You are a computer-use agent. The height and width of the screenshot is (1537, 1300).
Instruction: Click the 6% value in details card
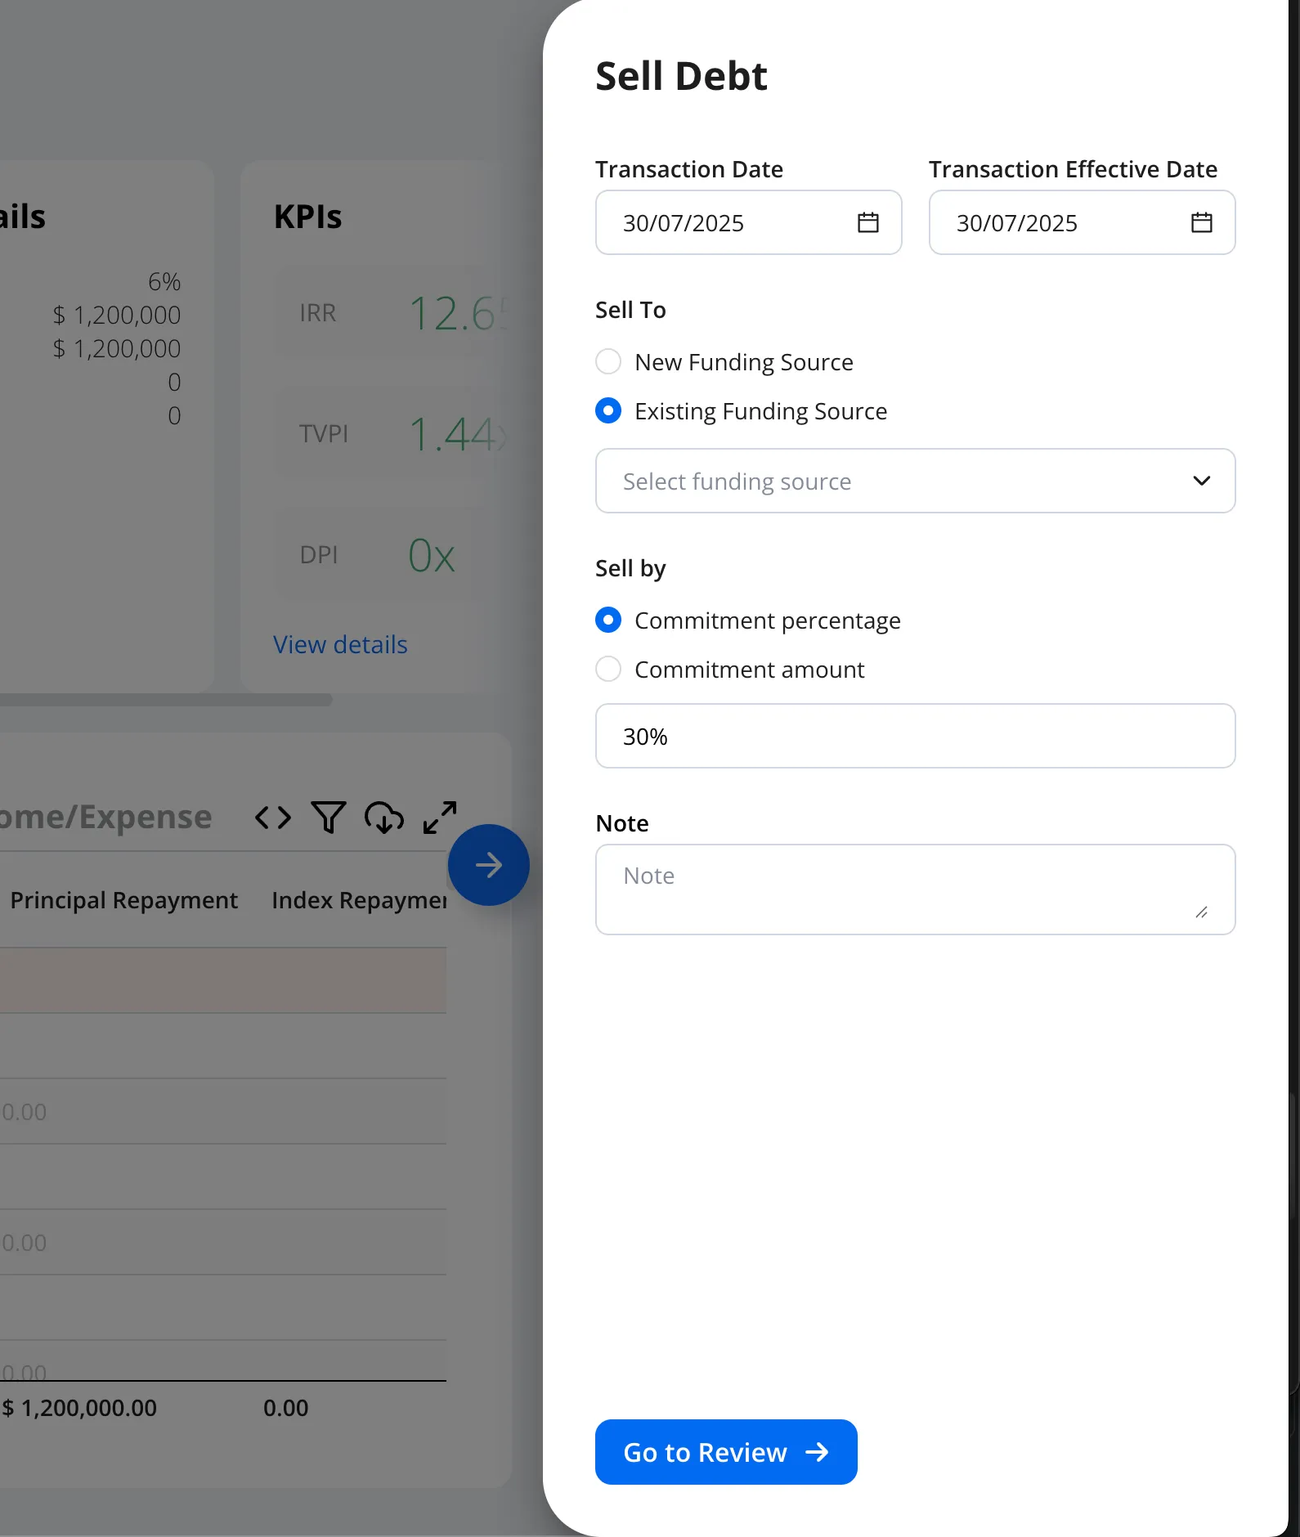click(164, 282)
